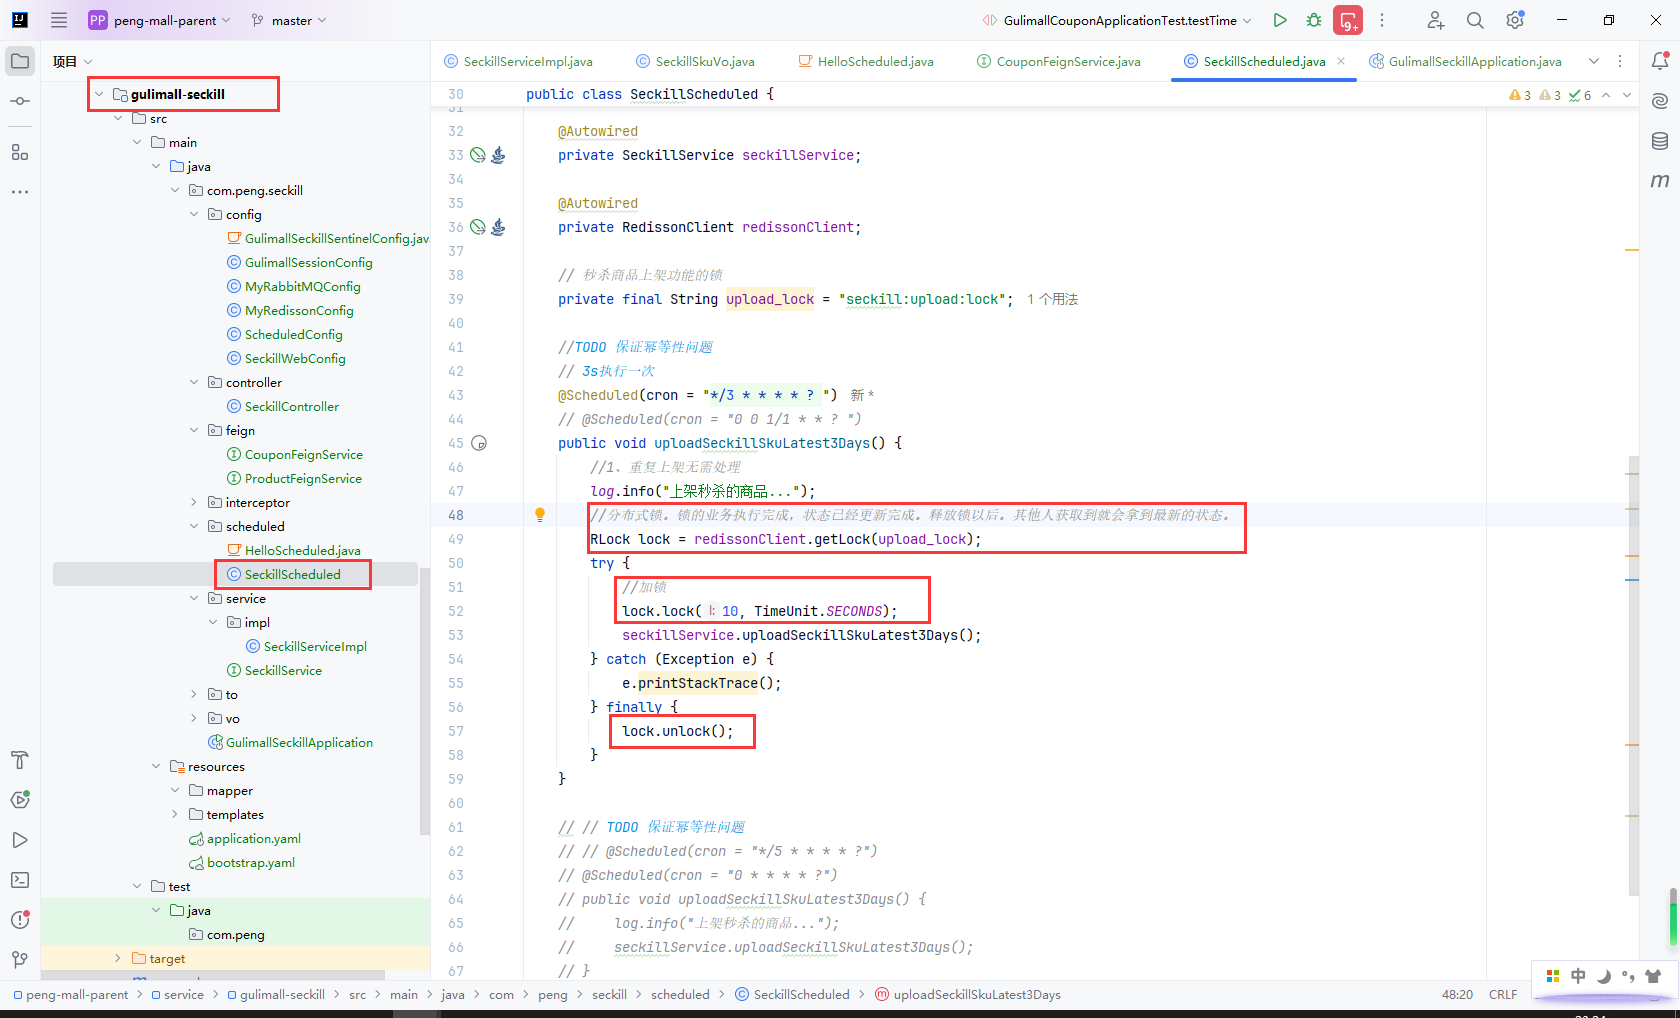1680x1018 pixels.
Task: Toggle the Chinese input mode 中 indicator
Action: [1578, 976]
